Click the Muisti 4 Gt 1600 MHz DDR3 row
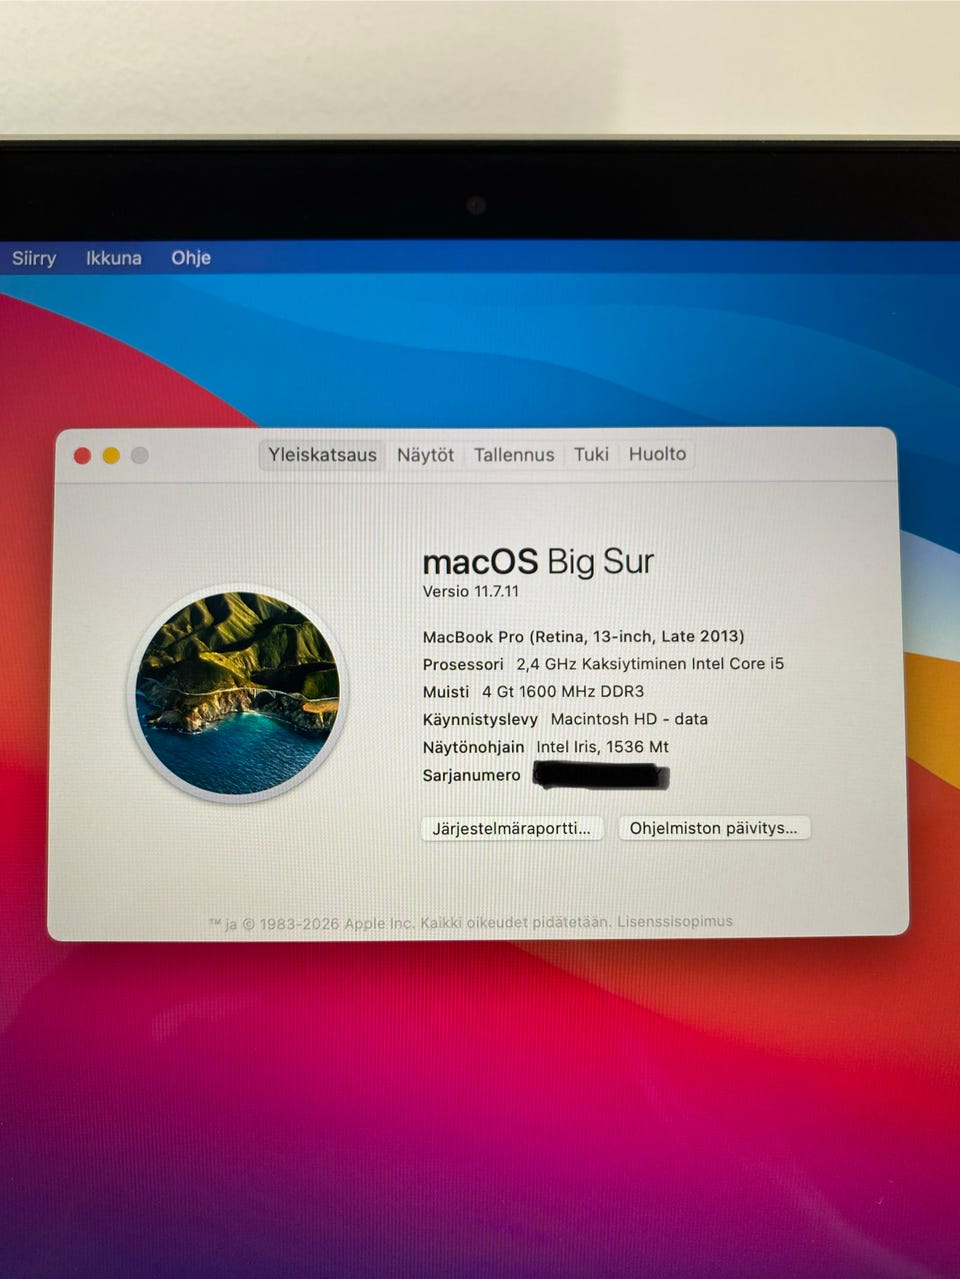The image size is (960, 1279). (533, 692)
